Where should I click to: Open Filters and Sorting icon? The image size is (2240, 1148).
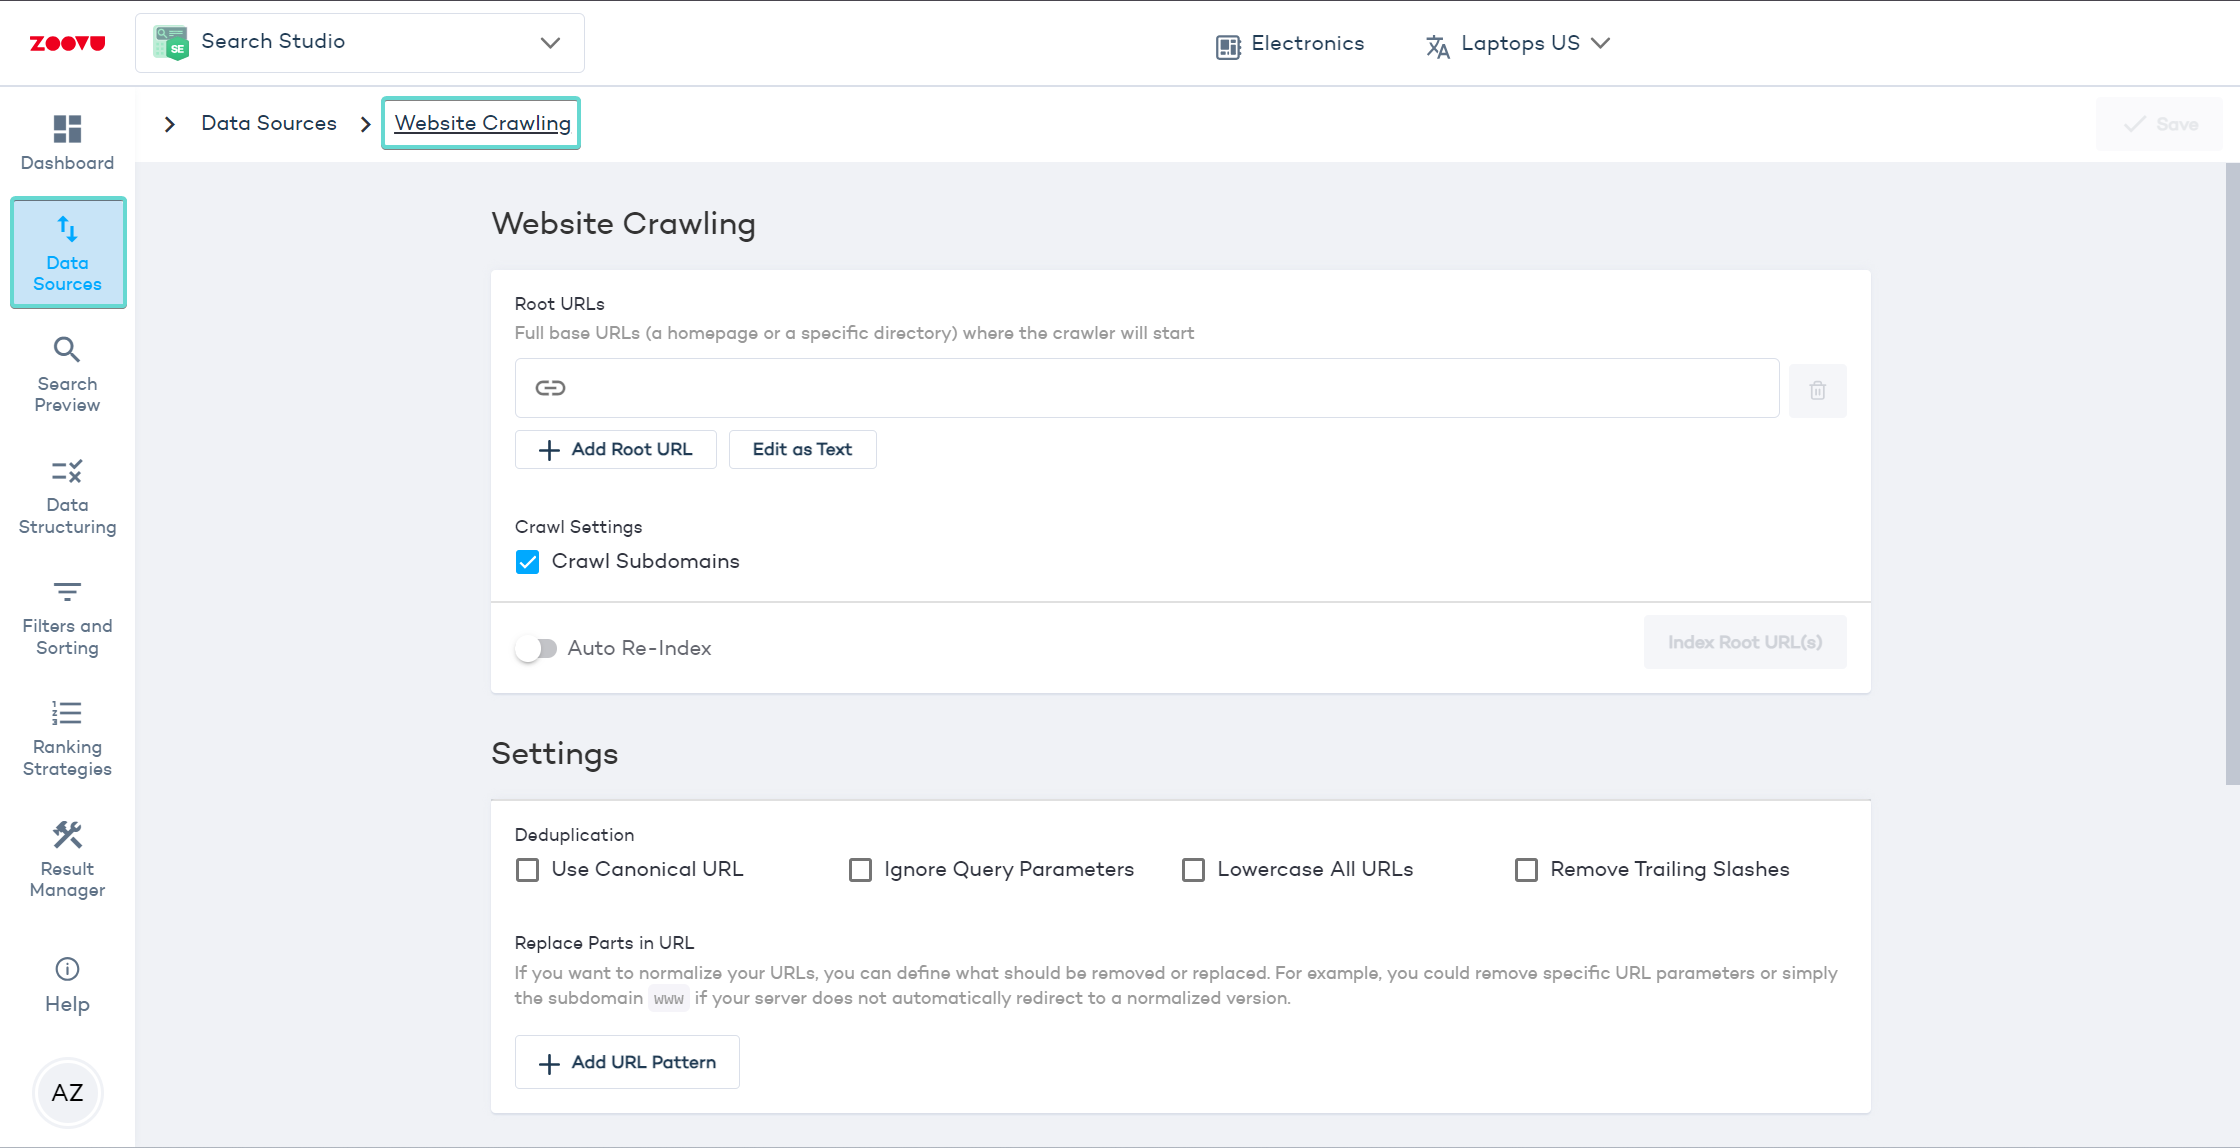pyautogui.click(x=67, y=592)
